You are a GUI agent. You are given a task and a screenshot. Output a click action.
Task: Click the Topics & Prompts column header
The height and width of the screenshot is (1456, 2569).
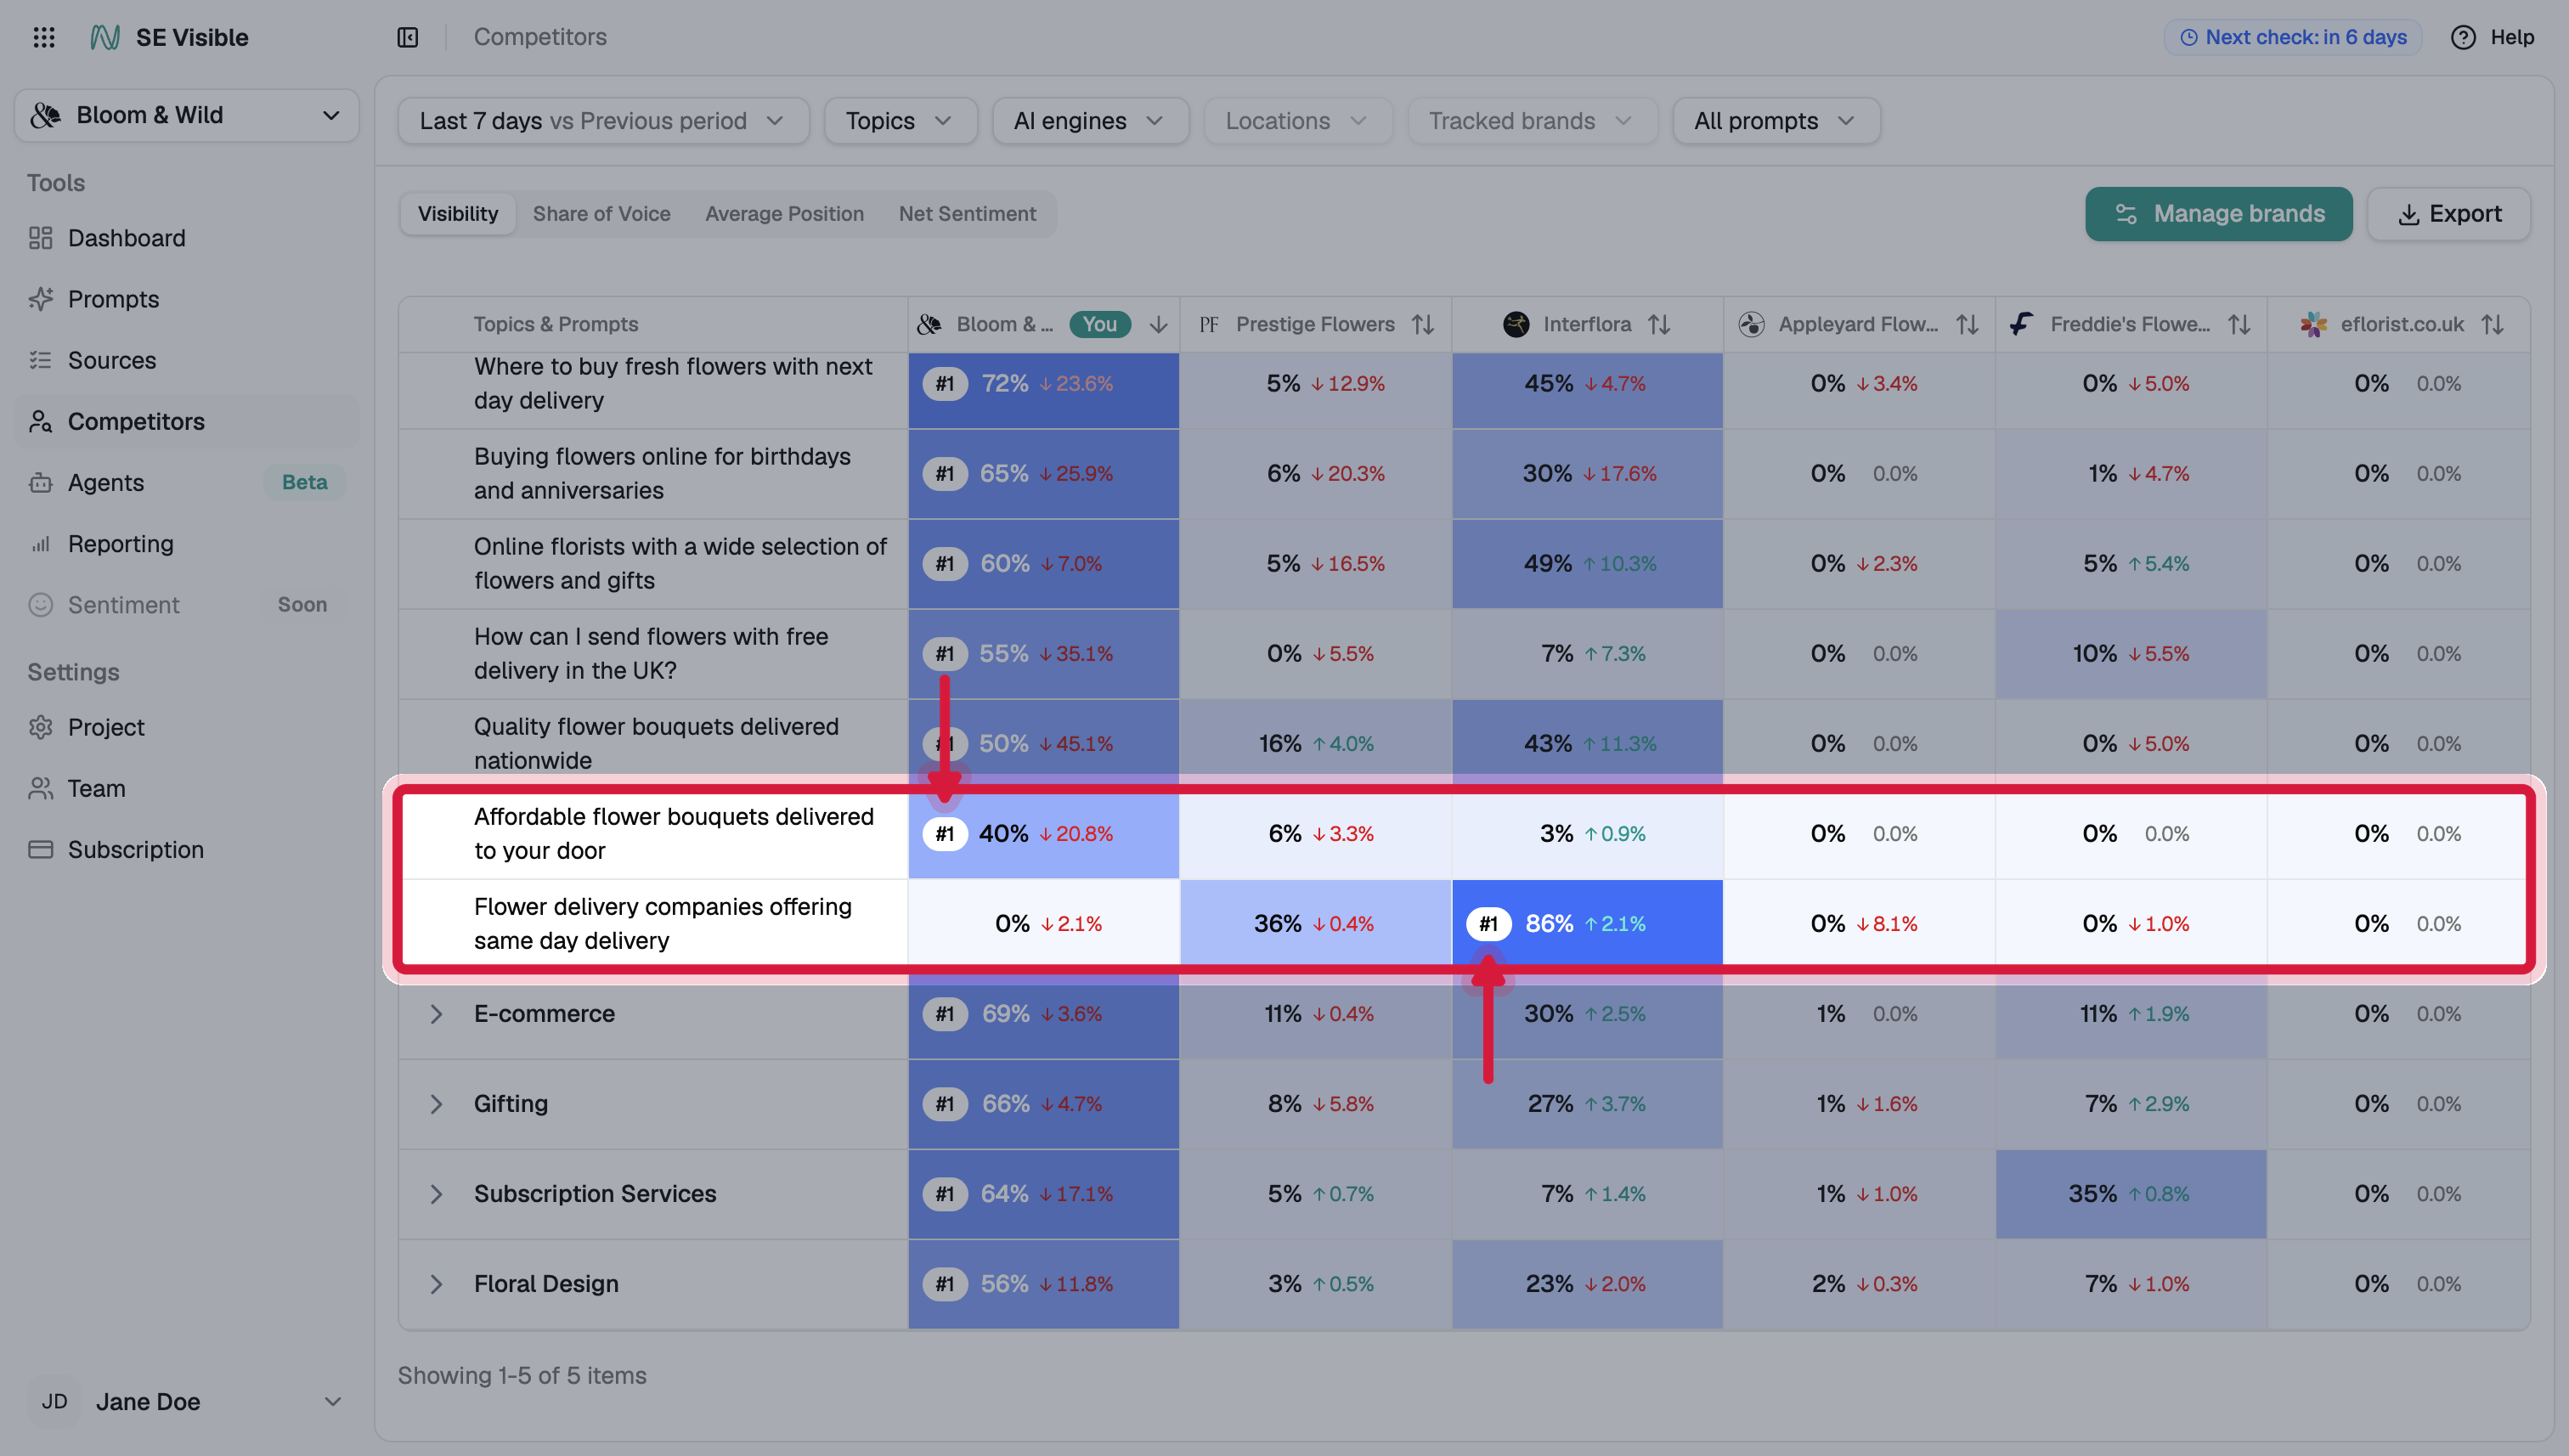click(556, 324)
